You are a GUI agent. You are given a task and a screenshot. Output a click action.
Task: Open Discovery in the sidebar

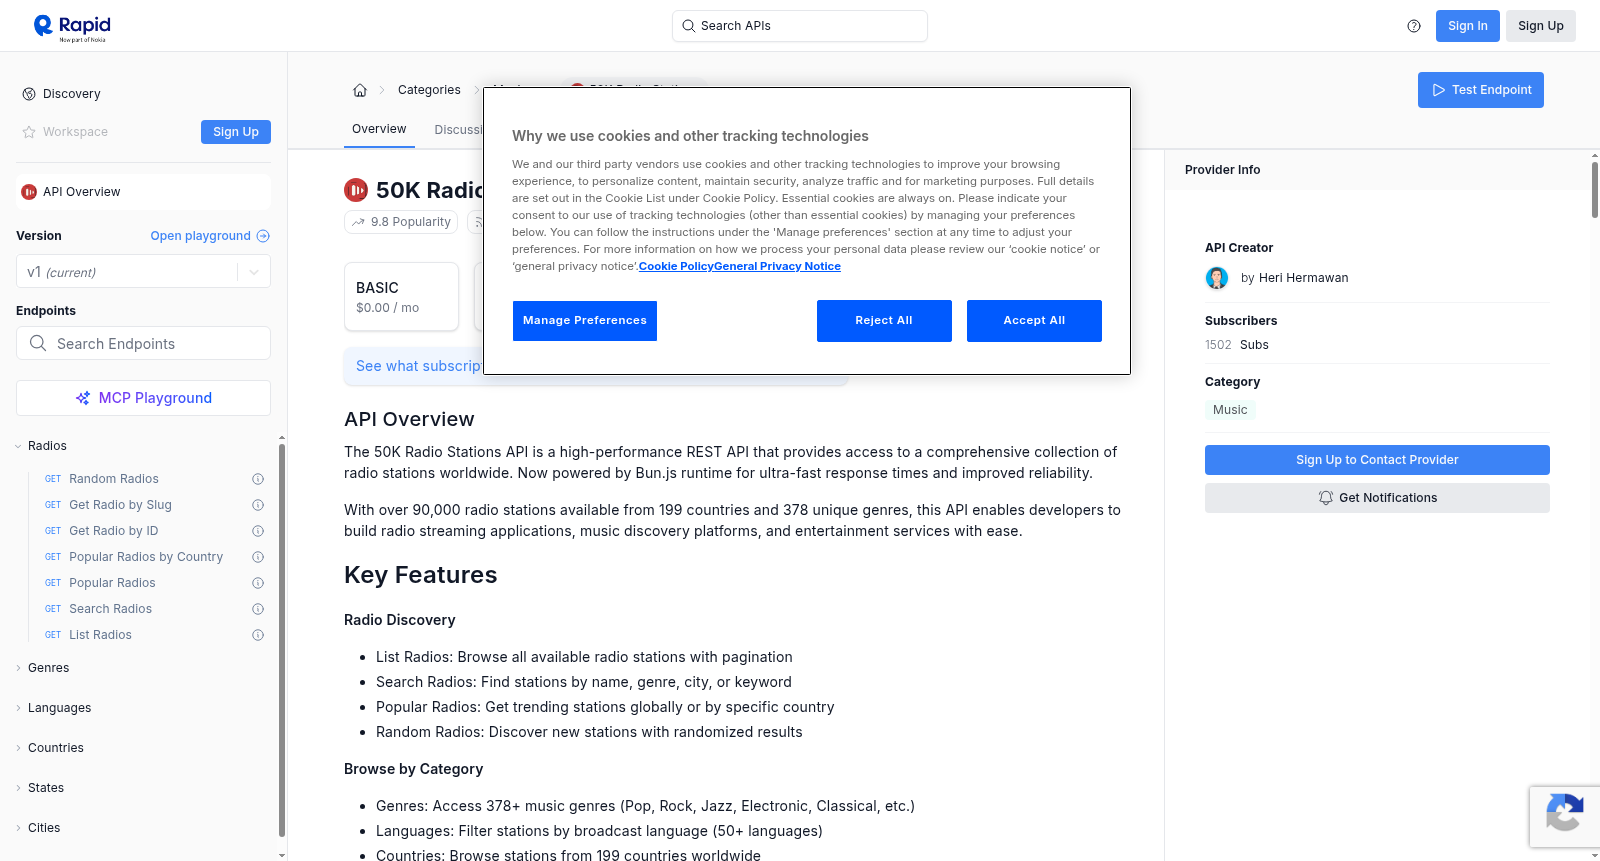click(71, 94)
